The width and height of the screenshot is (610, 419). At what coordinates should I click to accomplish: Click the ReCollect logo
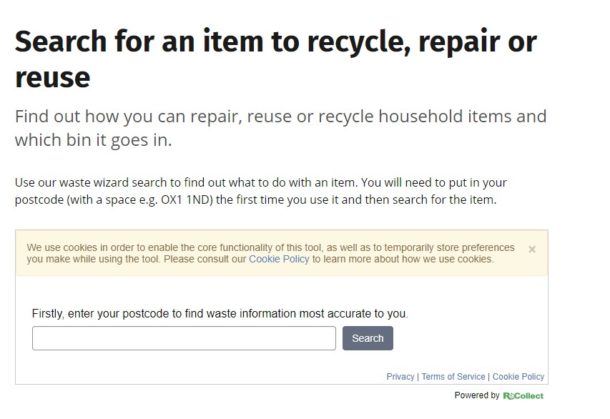click(524, 396)
